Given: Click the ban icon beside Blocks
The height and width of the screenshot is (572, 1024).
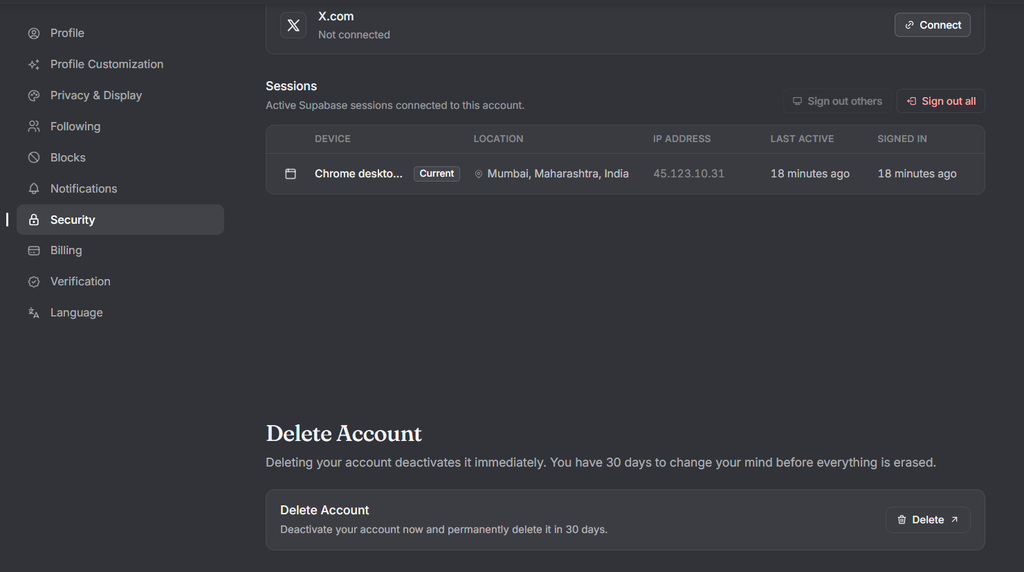Looking at the screenshot, I should pos(34,157).
